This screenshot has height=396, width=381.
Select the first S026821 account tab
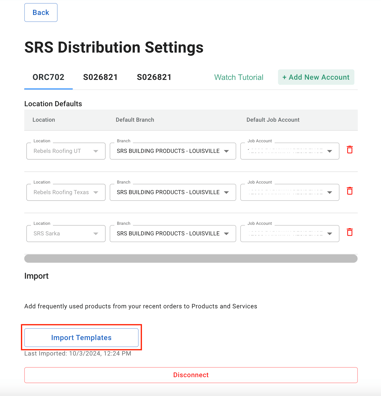coord(100,77)
